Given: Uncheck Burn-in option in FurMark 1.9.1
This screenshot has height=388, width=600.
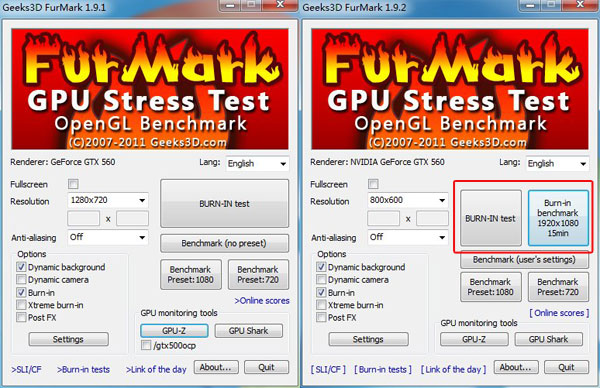Looking at the screenshot, I should 21,292.
